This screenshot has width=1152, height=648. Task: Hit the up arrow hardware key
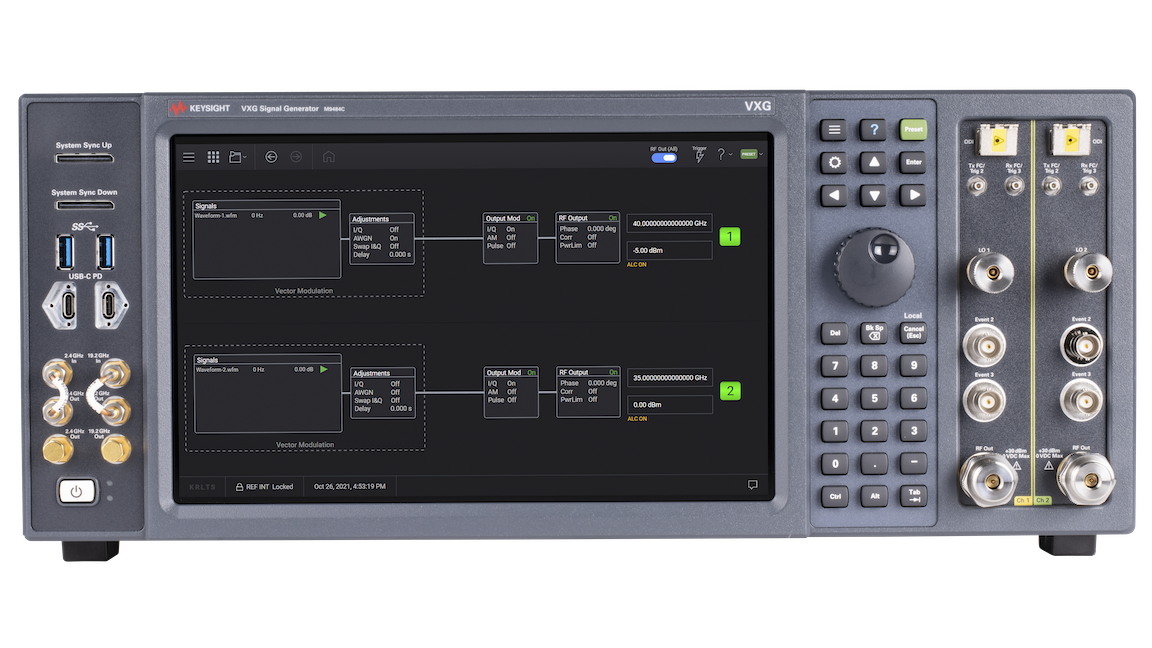click(874, 162)
